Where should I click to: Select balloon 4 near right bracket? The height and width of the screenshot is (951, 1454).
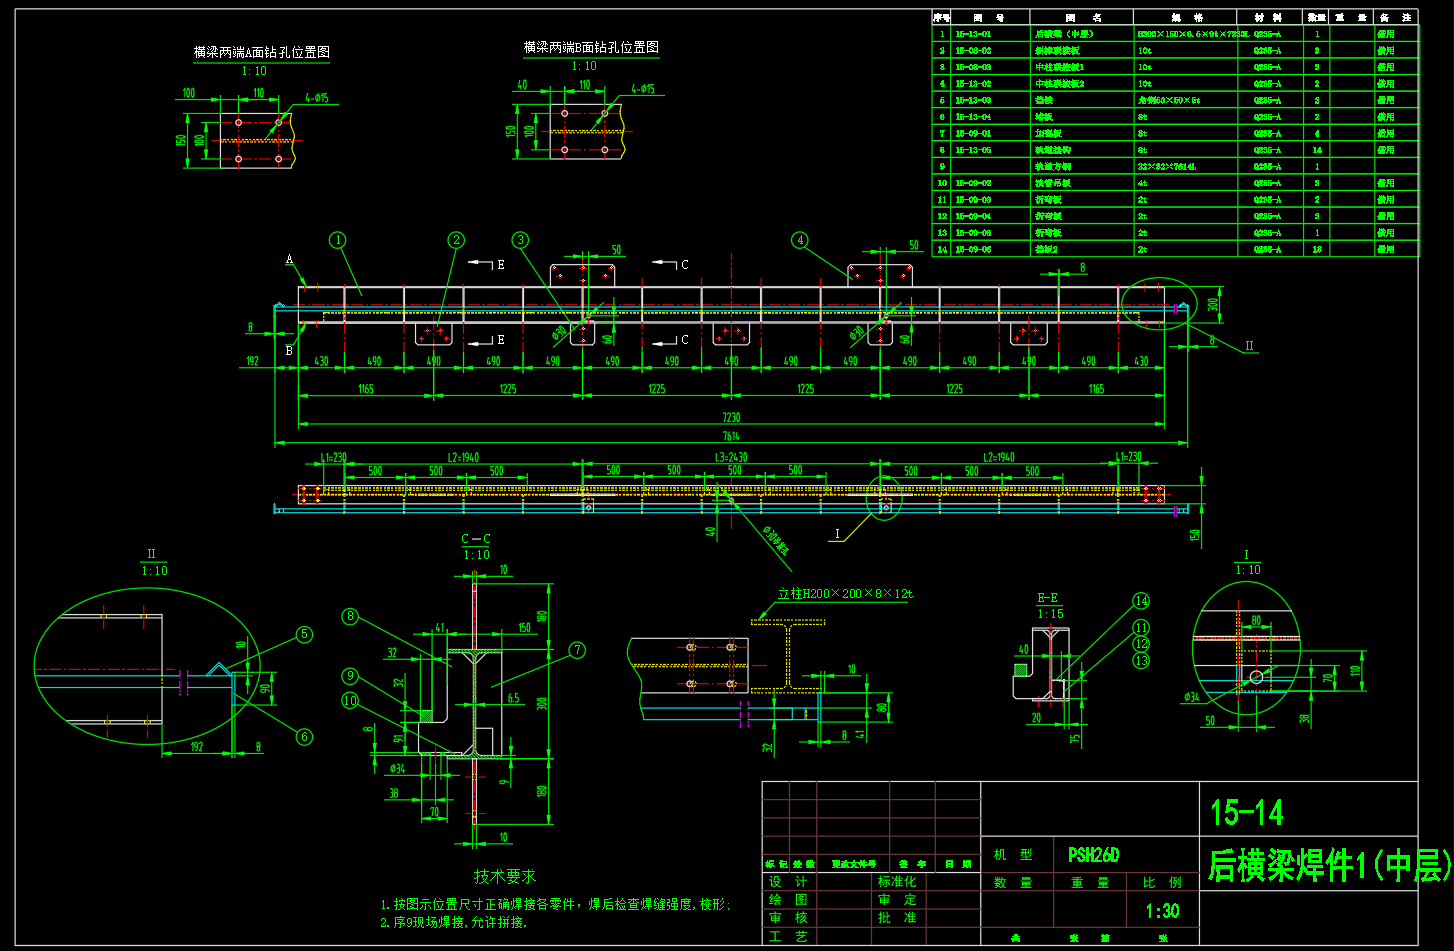[799, 240]
